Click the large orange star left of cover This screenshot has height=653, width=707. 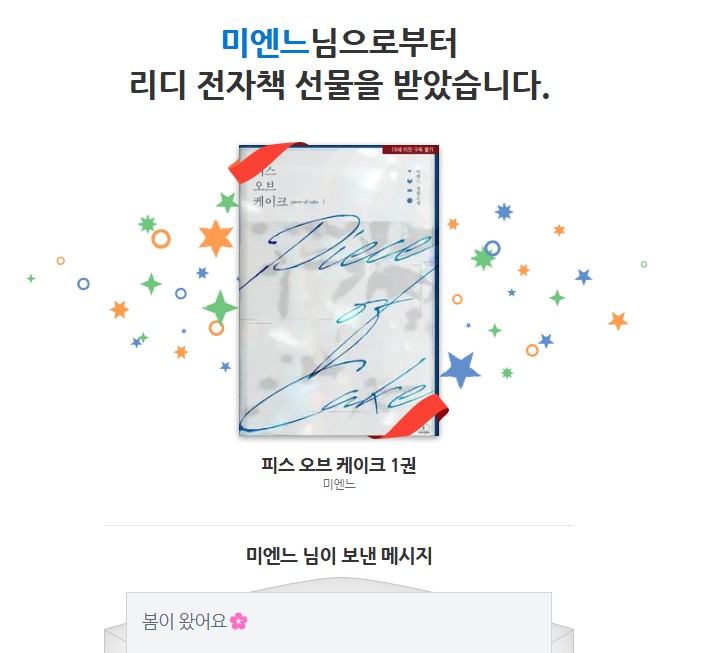click(x=216, y=238)
